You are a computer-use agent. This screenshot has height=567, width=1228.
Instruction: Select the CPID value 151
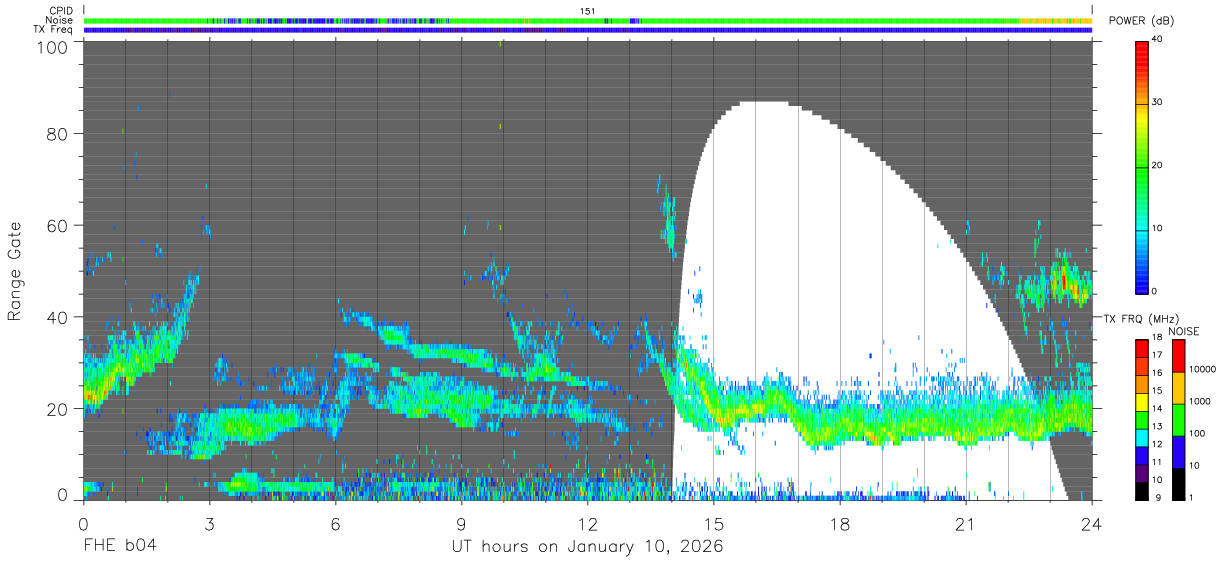click(588, 10)
